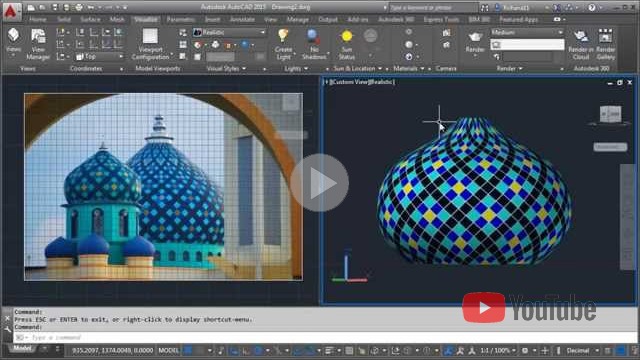Click the Create Camera icon
Viewport: 640px width, 360px height.
tap(447, 33)
